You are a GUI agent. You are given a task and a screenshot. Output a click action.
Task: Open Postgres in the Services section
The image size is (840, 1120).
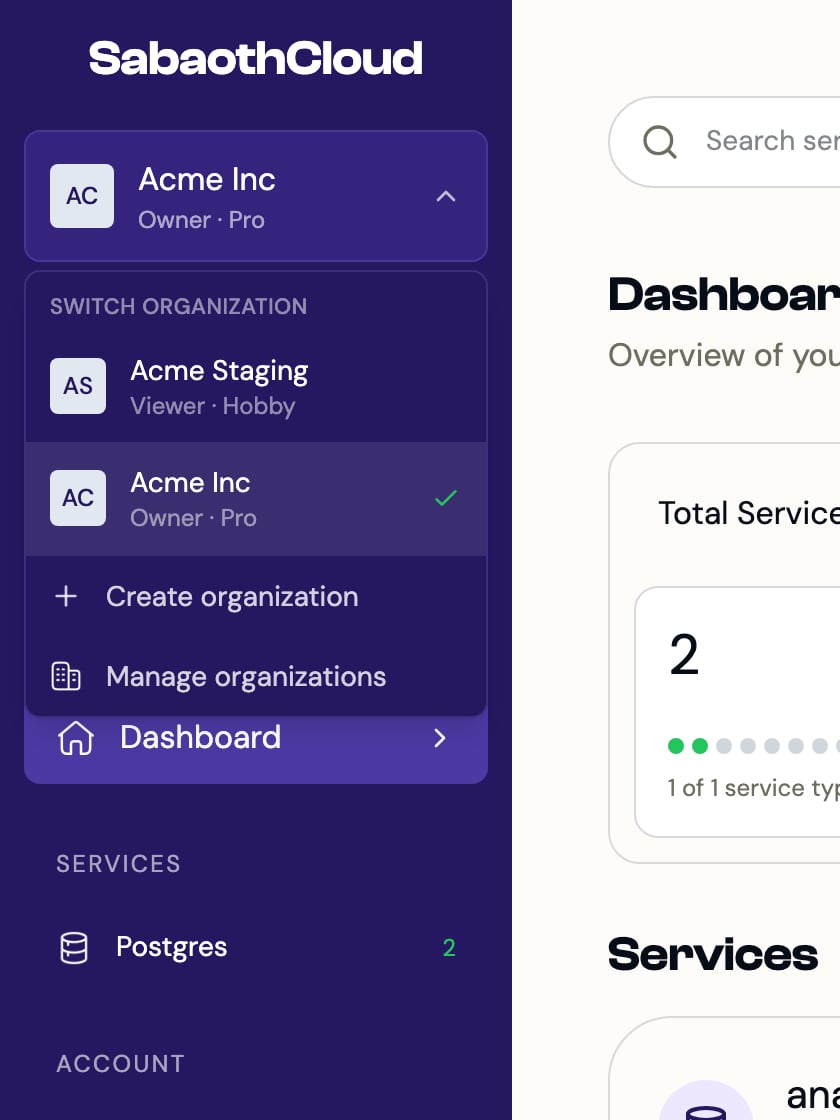pyautogui.click(x=256, y=947)
